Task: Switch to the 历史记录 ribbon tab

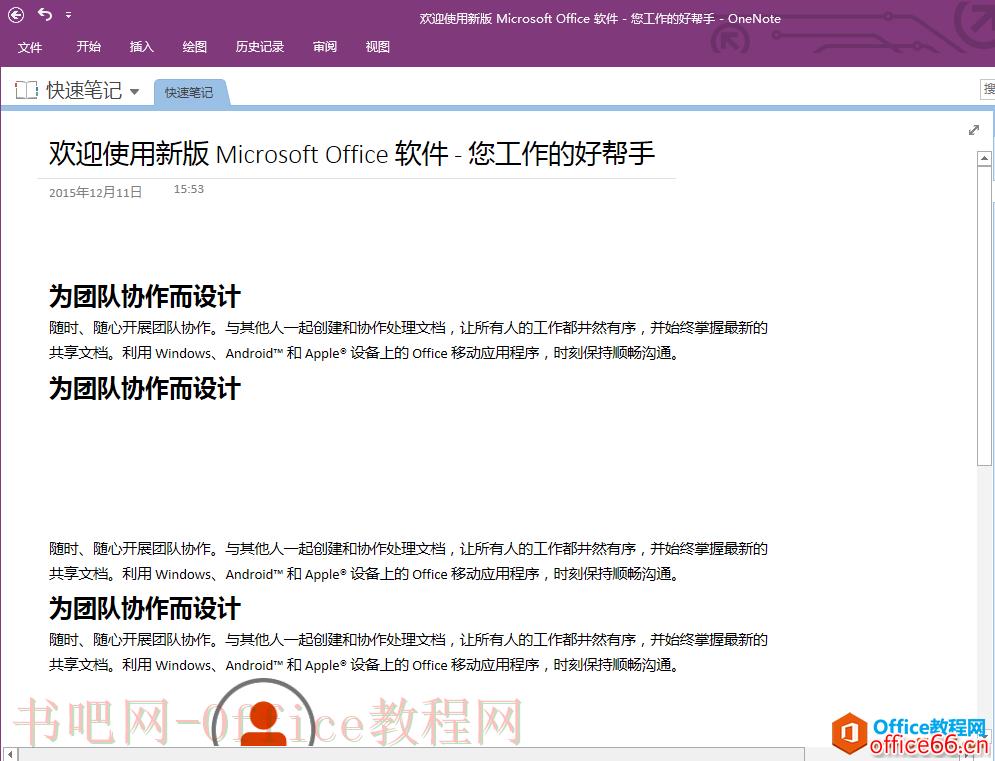Action: pyautogui.click(x=260, y=46)
